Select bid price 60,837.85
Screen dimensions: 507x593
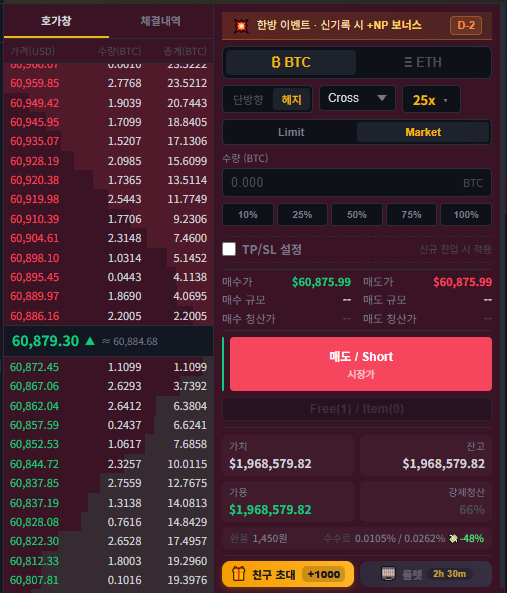[34, 483]
